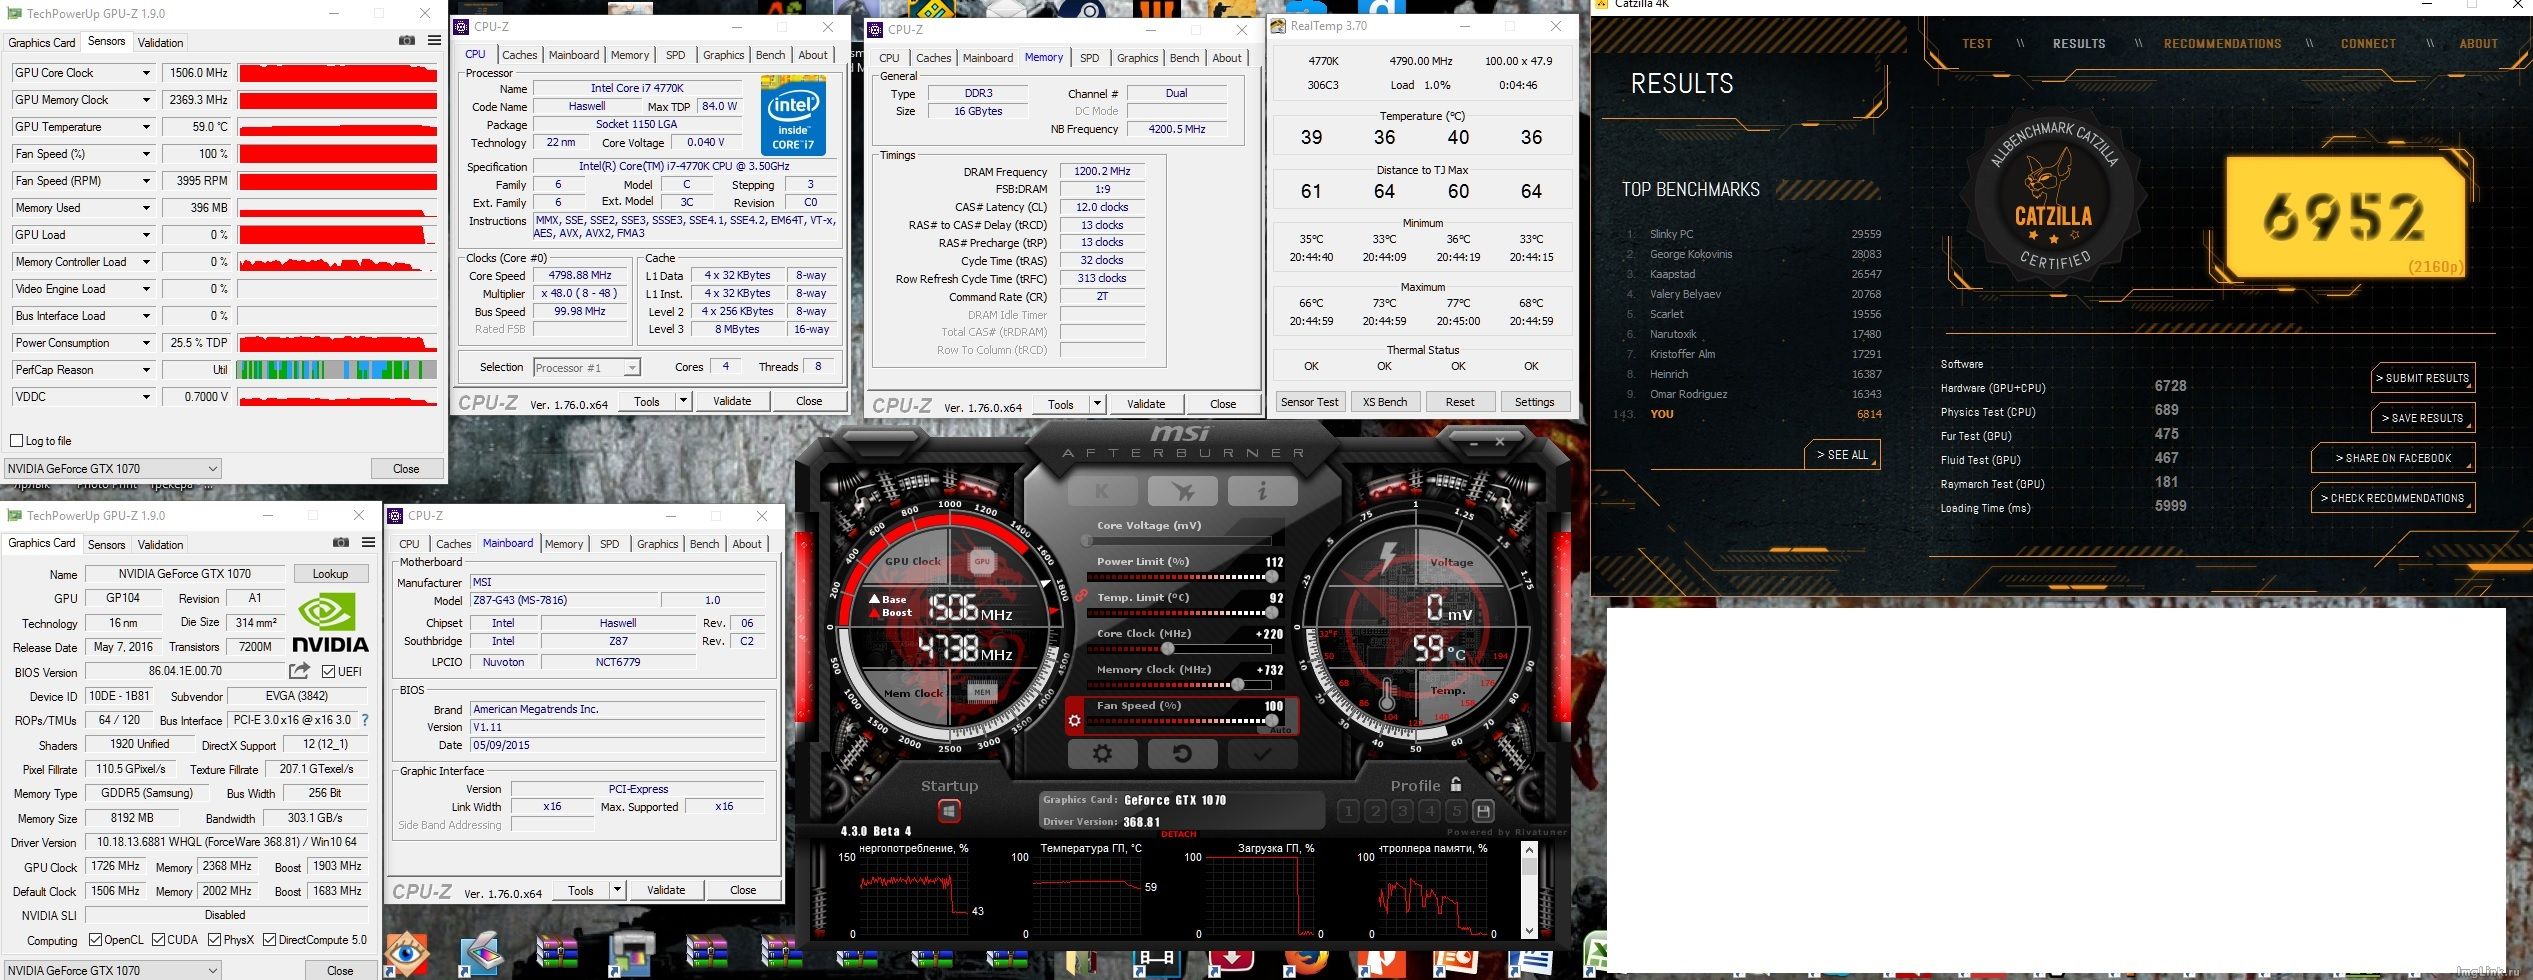Image resolution: width=2533 pixels, height=980 pixels.
Task: Open Word document desktop shortcut
Action: 1531,962
